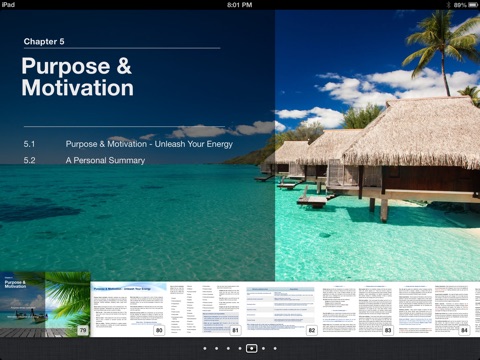
Task: Go to the first chapter dot
Action: pos(205,348)
